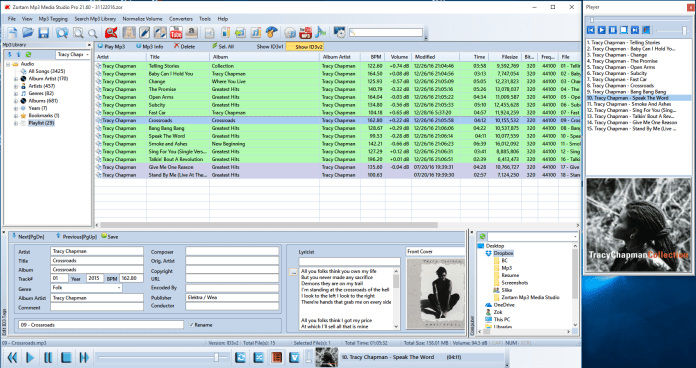696x368 pixels.
Task: Click the Sel. All button
Action: pyautogui.click(x=223, y=47)
